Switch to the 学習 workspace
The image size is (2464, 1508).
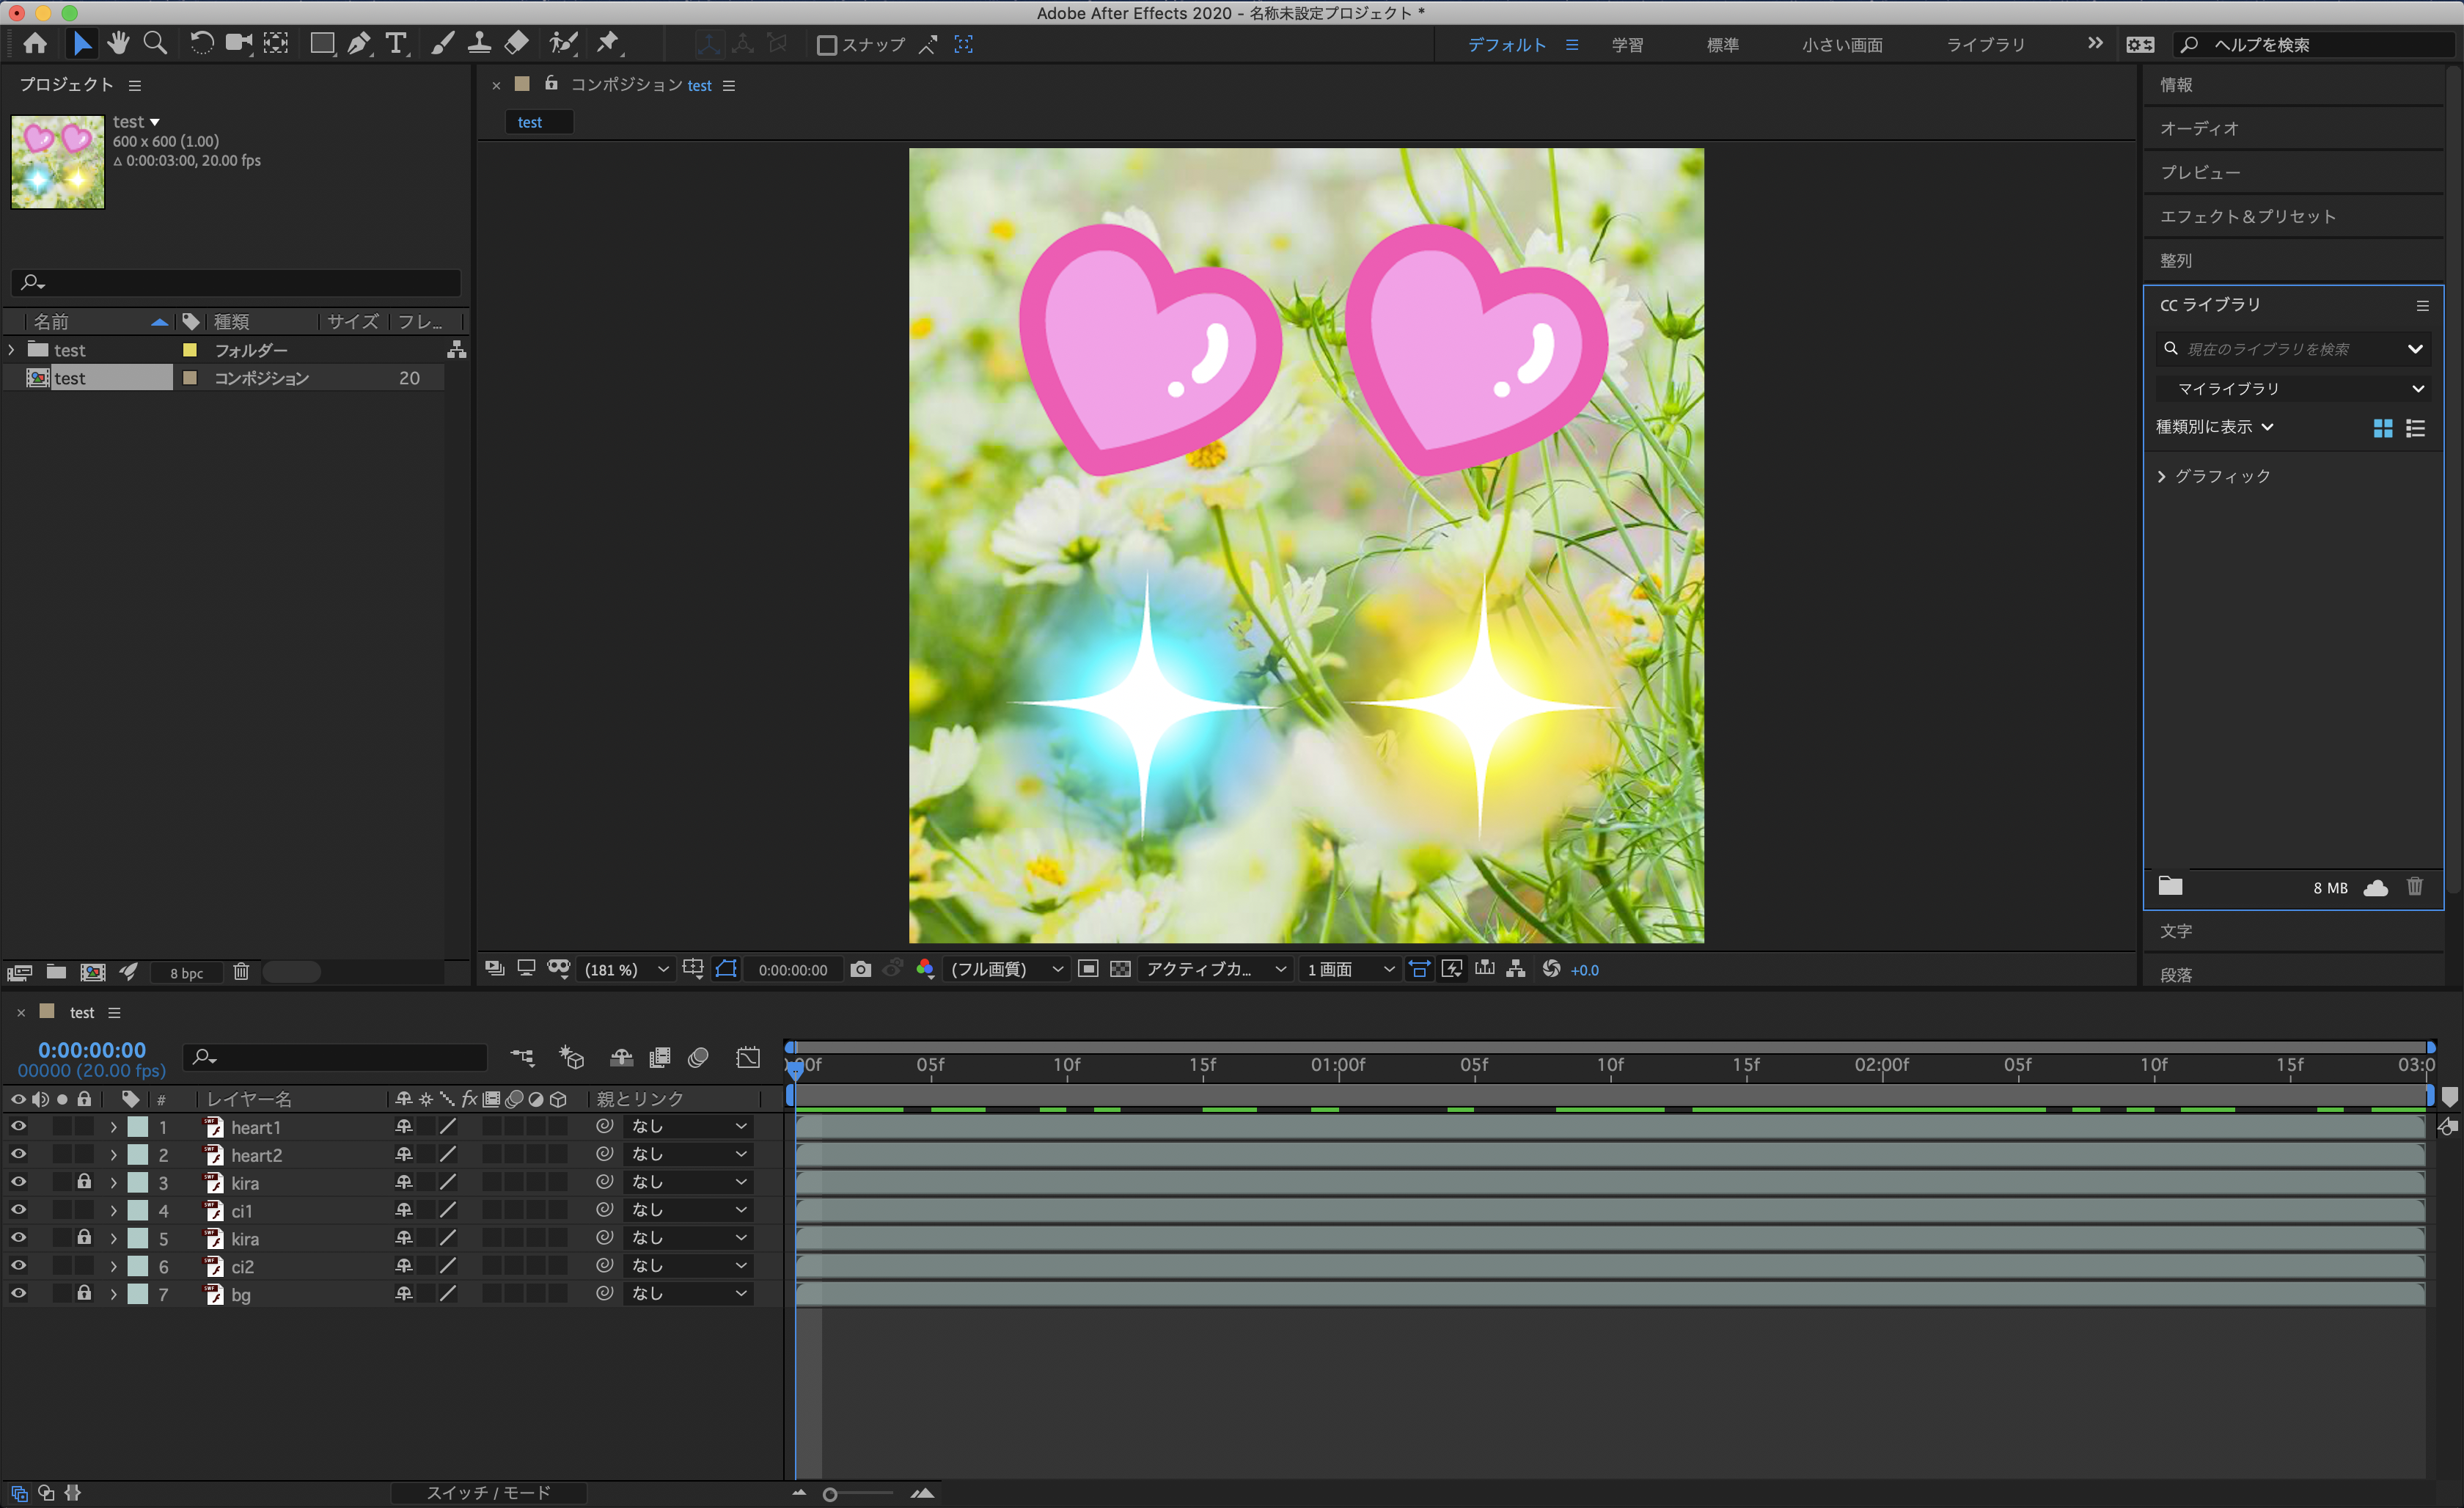coord(1627,45)
